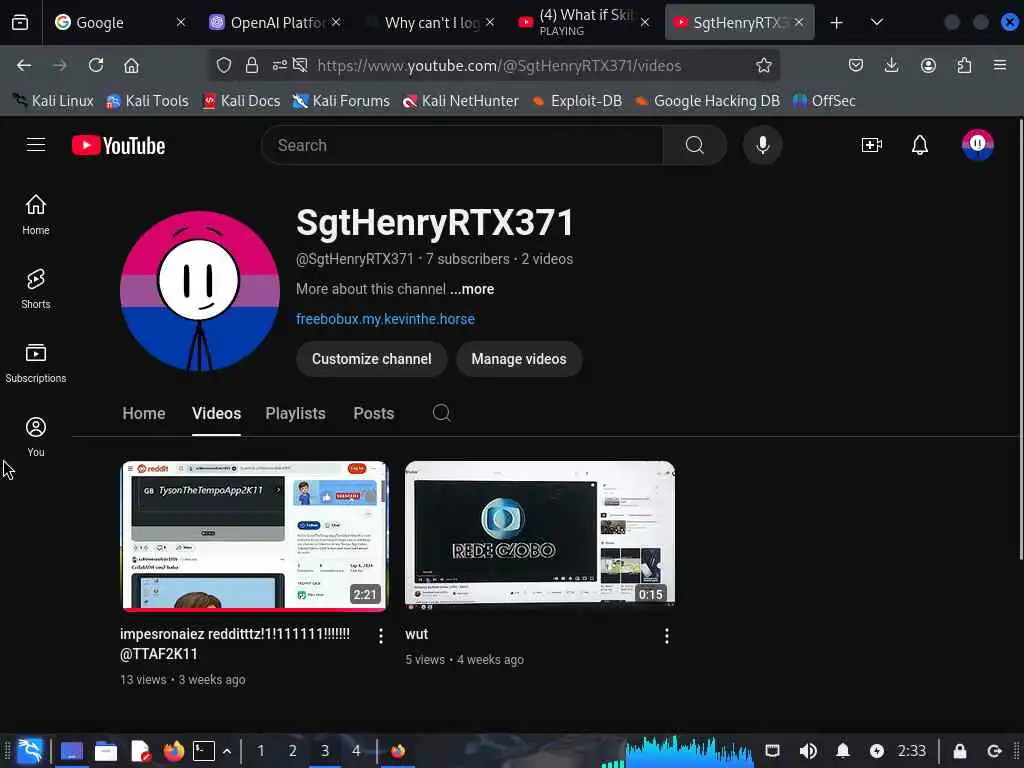This screenshot has width=1024, height=768.
Task: Open channel Posts tab
Action: pos(374,413)
